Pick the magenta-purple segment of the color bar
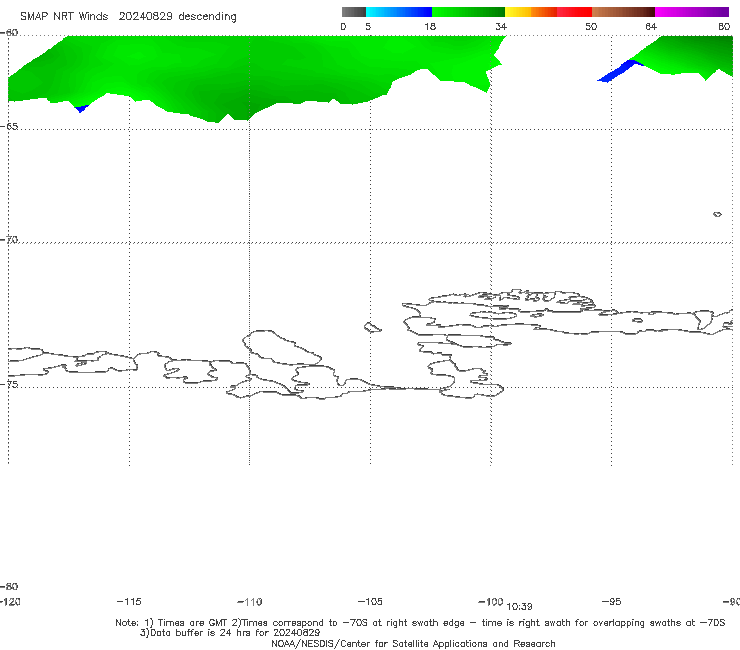 pos(692,12)
